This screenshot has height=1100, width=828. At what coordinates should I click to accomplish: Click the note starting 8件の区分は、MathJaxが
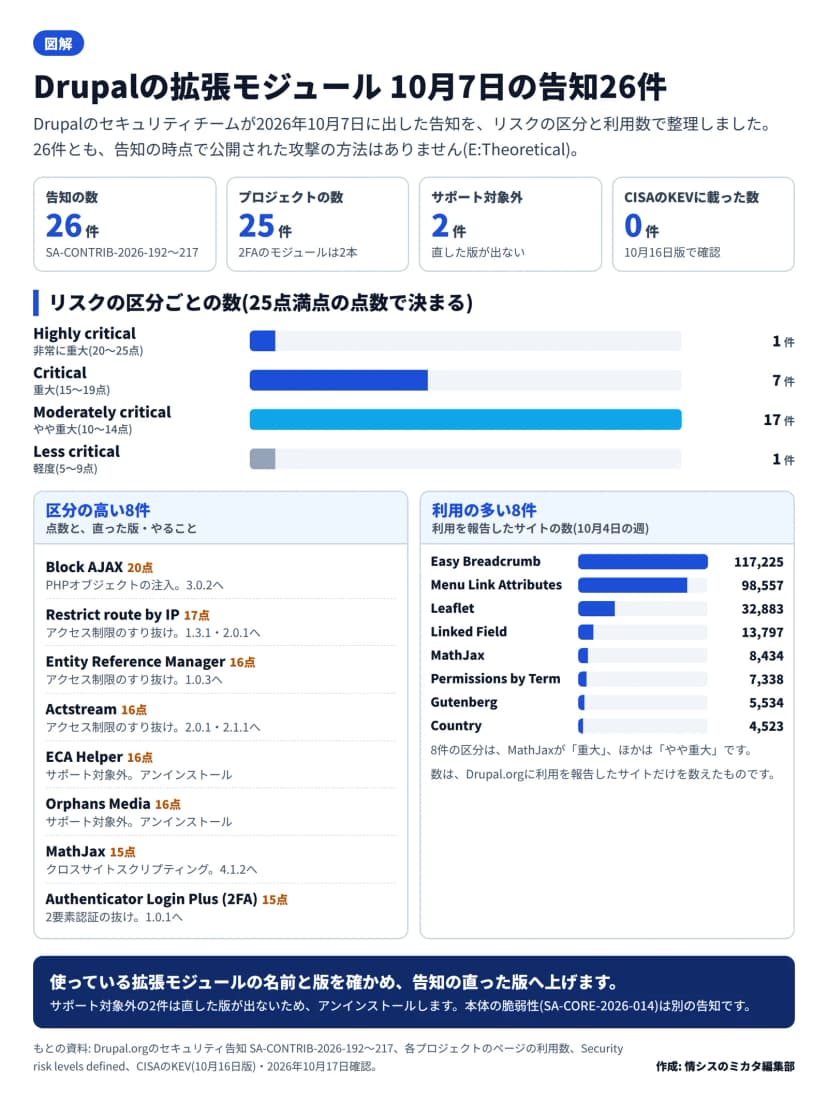pyautogui.click(x=593, y=751)
